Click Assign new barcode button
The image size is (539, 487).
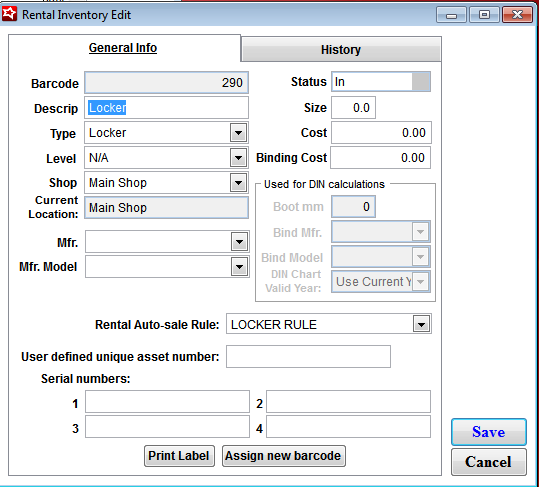284,456
